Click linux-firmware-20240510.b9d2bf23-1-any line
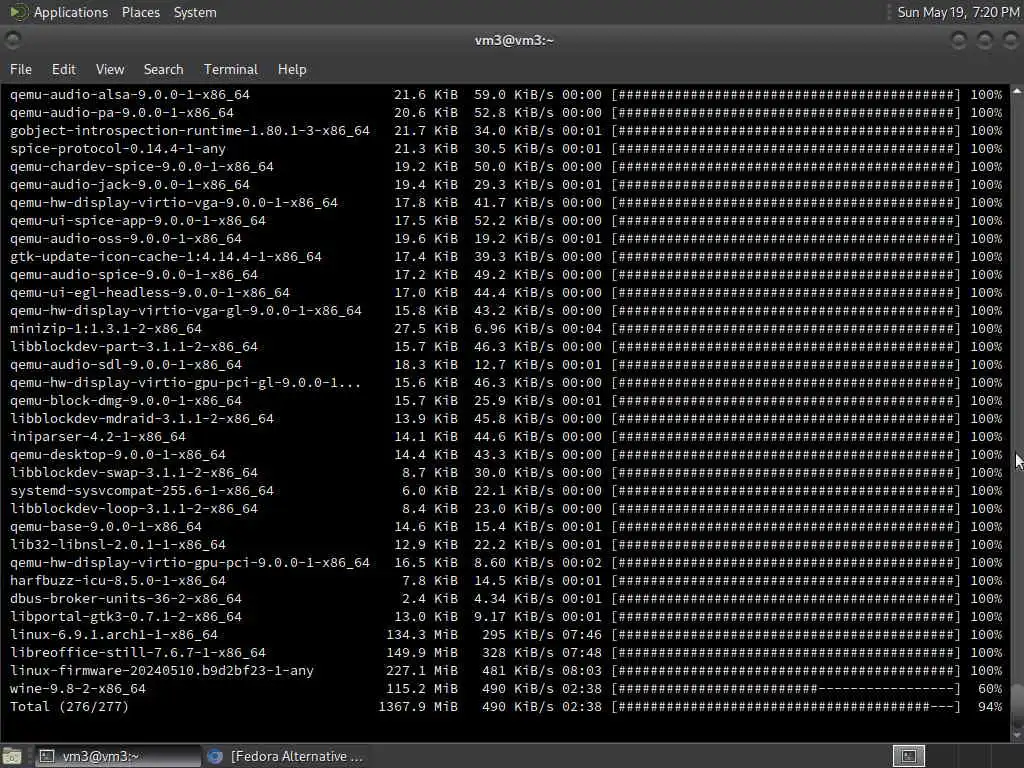 506,671
